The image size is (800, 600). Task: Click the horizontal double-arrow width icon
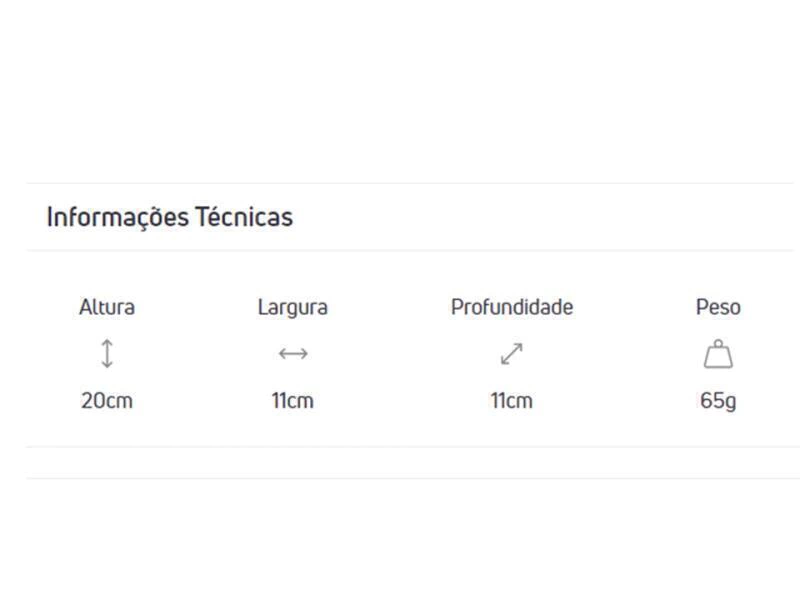click(293, 354)
